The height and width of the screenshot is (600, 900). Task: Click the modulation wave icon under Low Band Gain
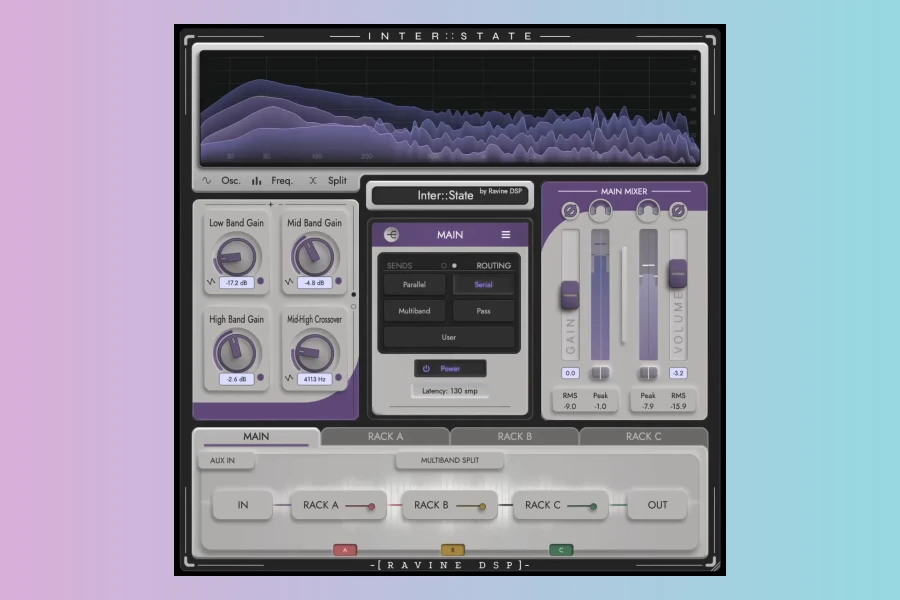211,282
